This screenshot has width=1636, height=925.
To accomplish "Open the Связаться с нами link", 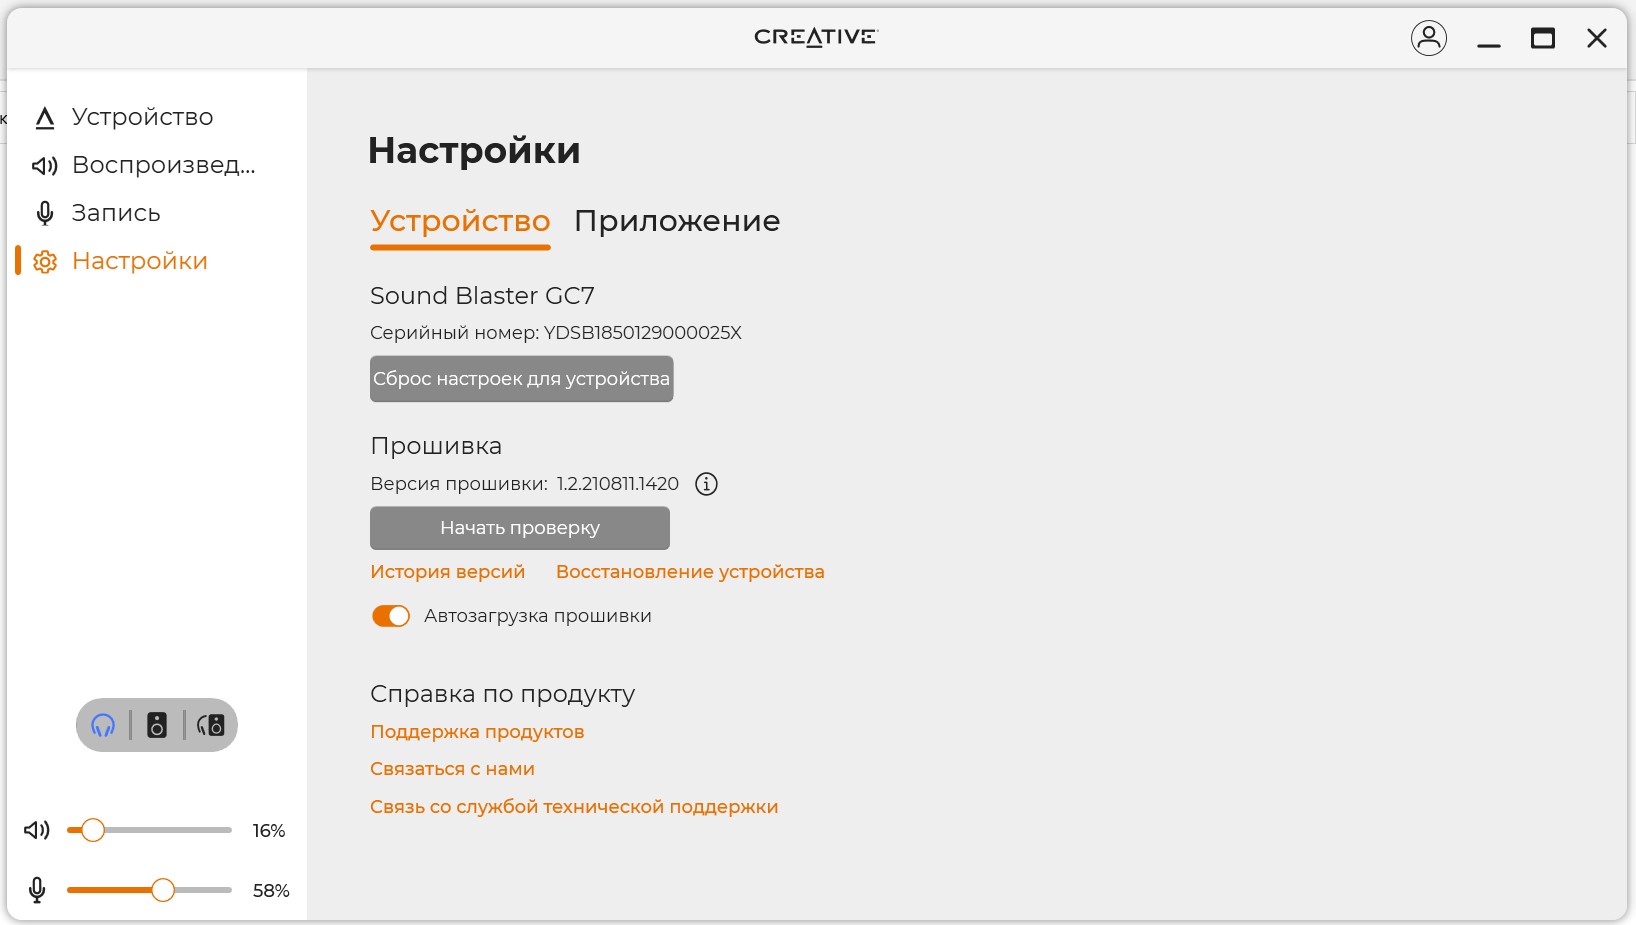I will [x=452, y=769].
